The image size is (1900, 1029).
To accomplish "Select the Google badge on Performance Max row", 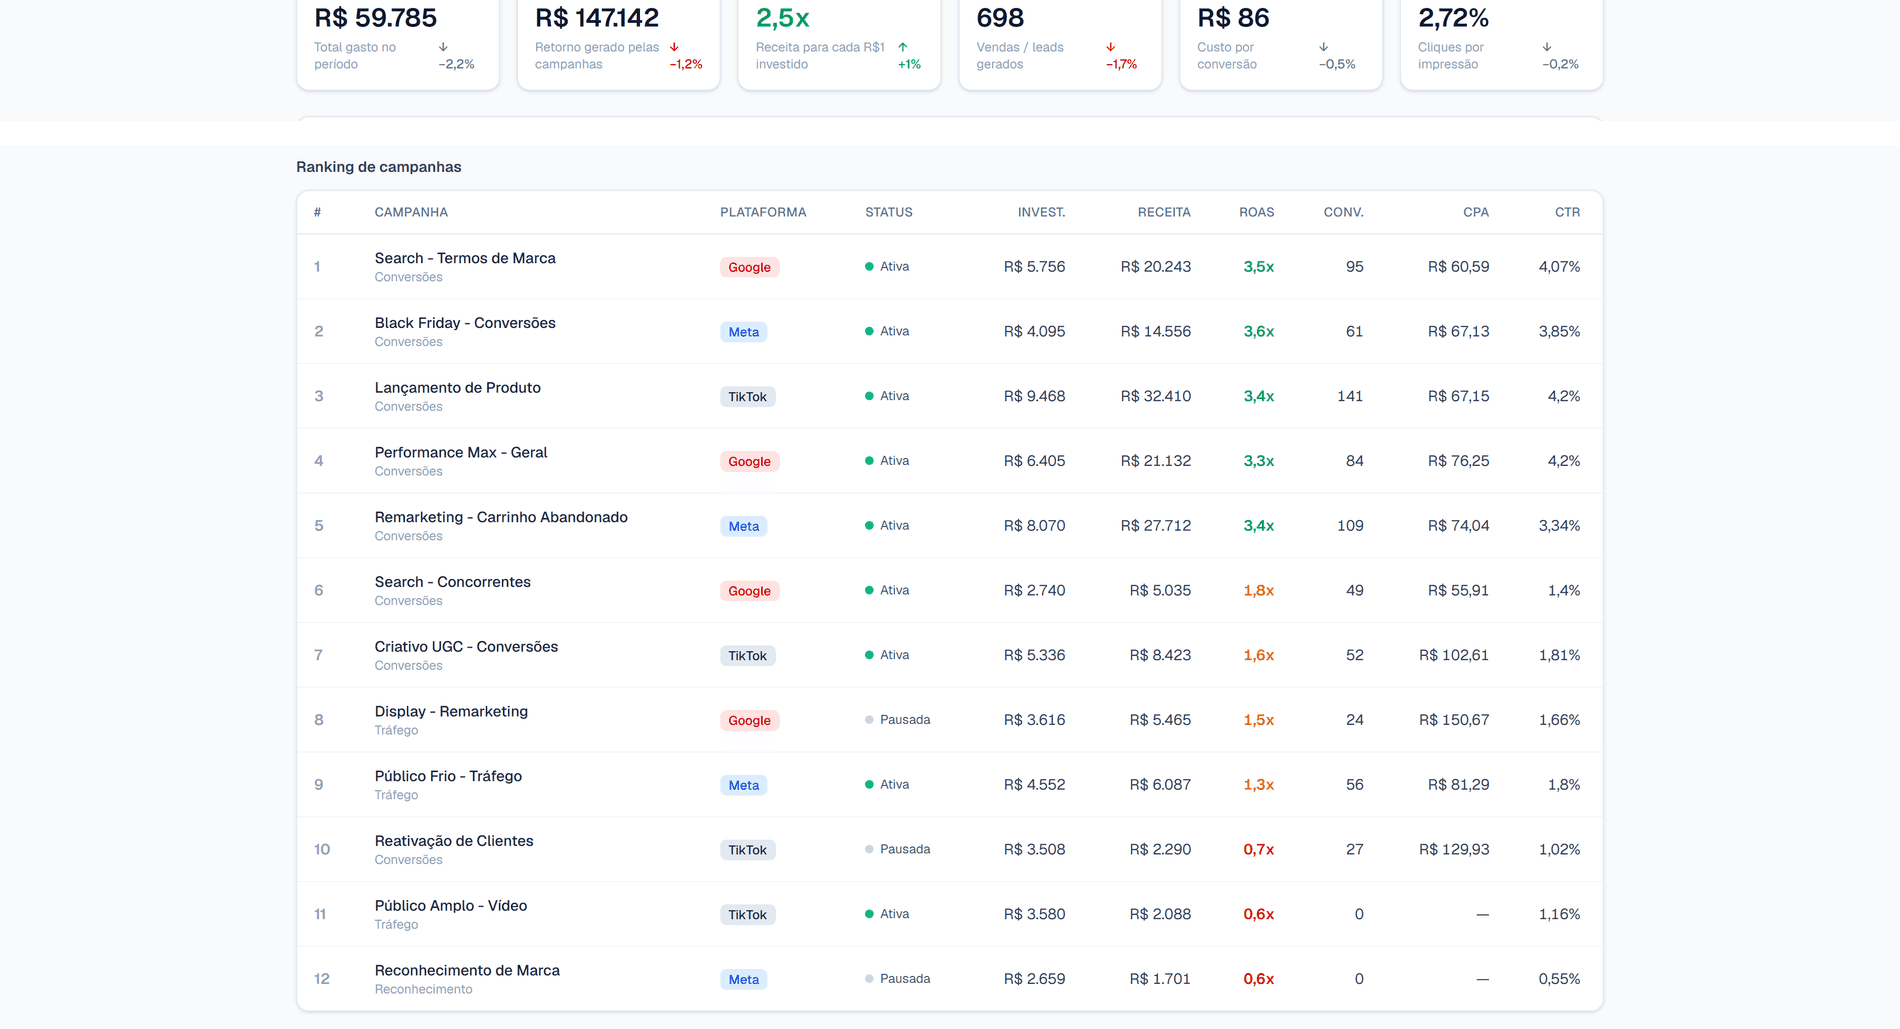I will pyautogui.click(x=749, y=461).
